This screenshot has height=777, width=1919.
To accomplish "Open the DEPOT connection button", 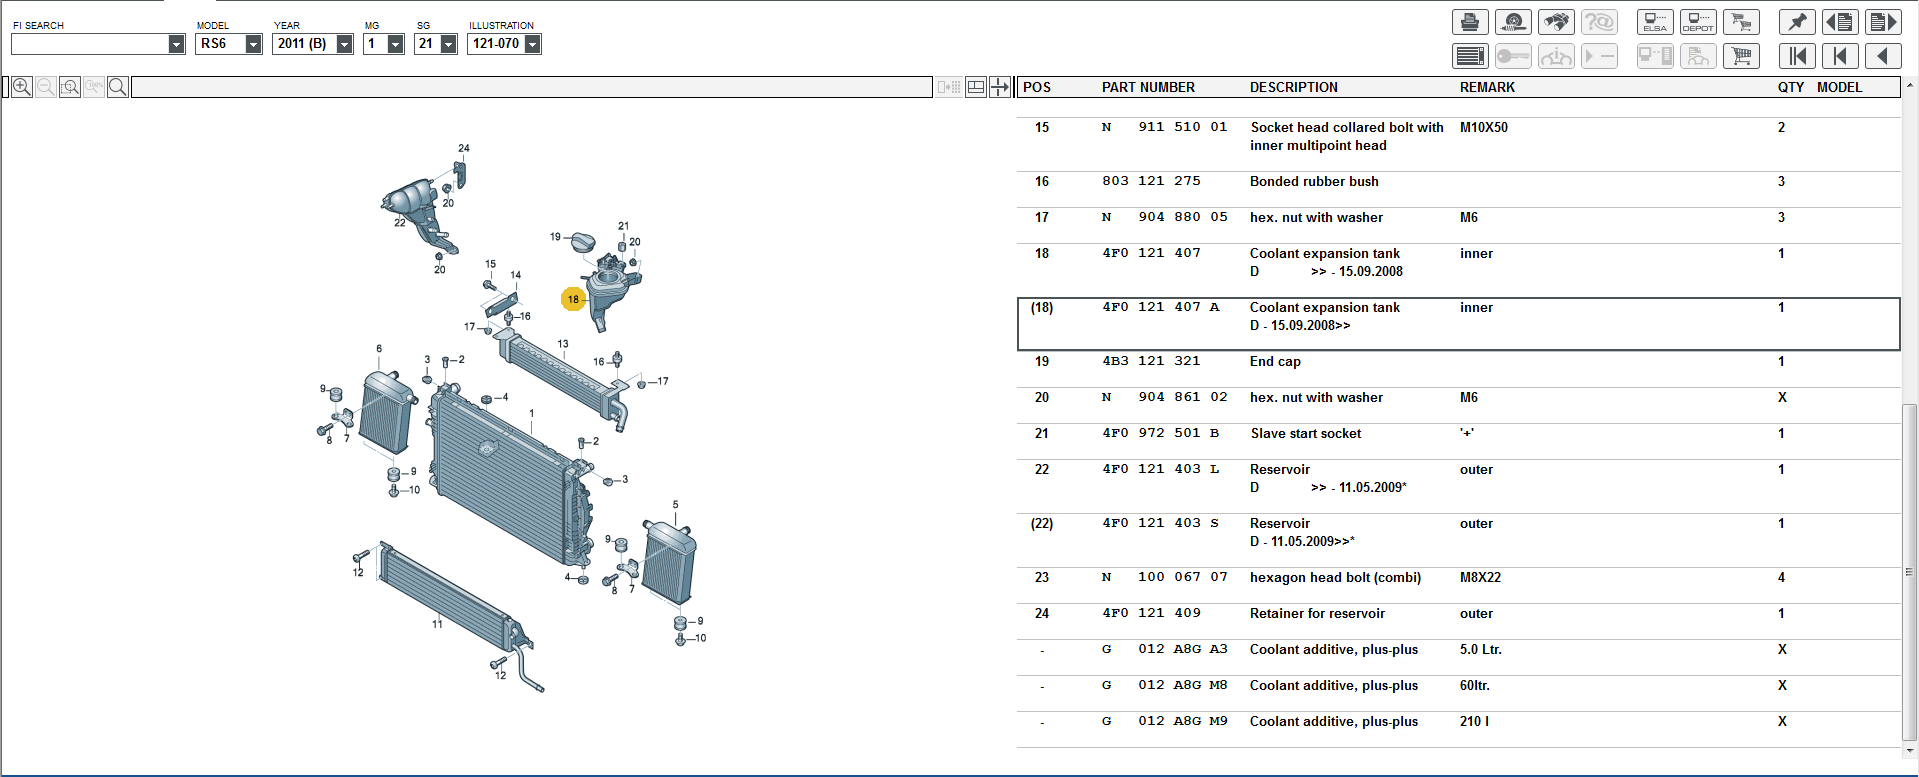I will click(x=1698, y=22).
